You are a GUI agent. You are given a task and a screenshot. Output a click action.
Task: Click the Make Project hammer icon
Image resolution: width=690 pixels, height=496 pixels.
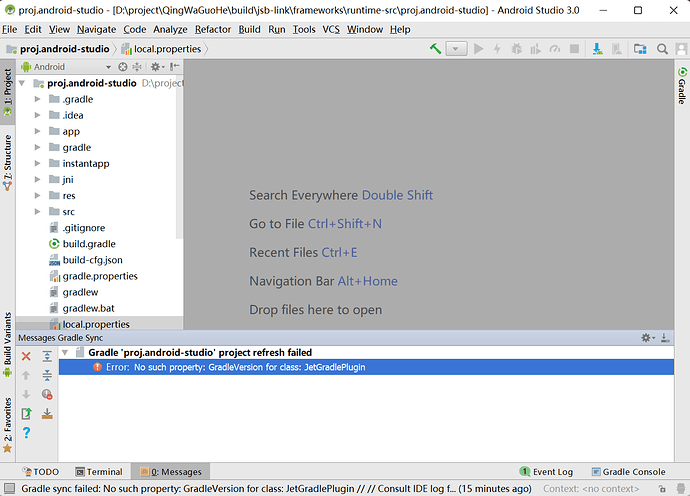[435, 48]
